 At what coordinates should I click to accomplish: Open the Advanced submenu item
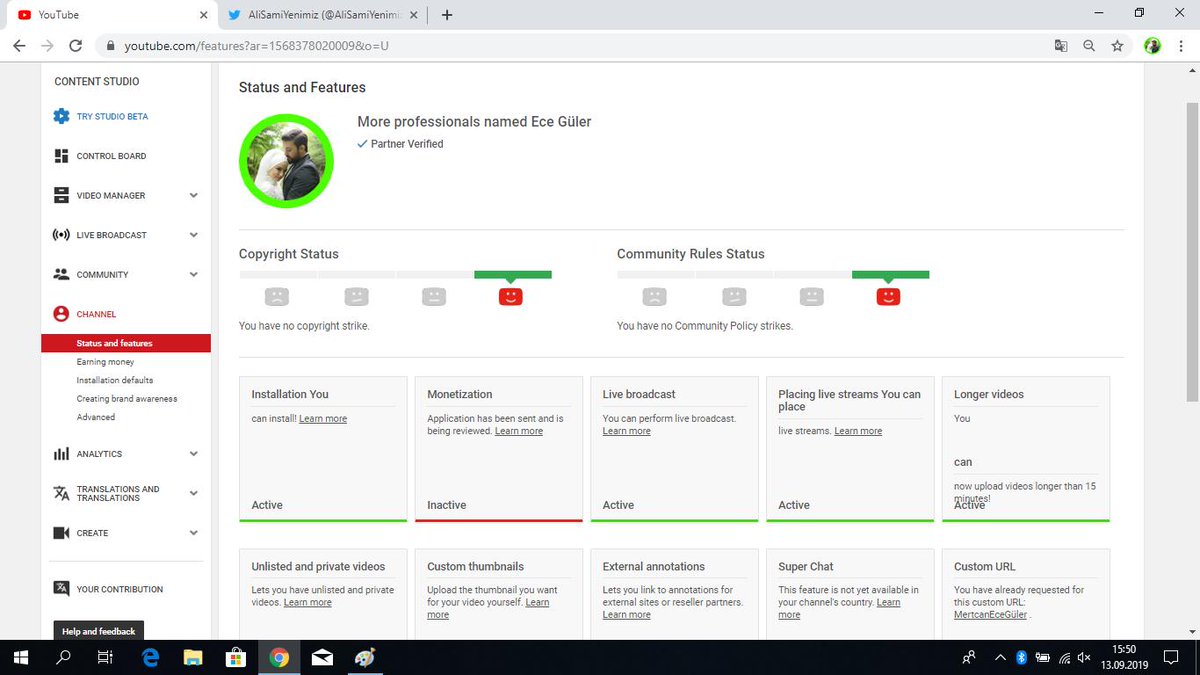96,417
